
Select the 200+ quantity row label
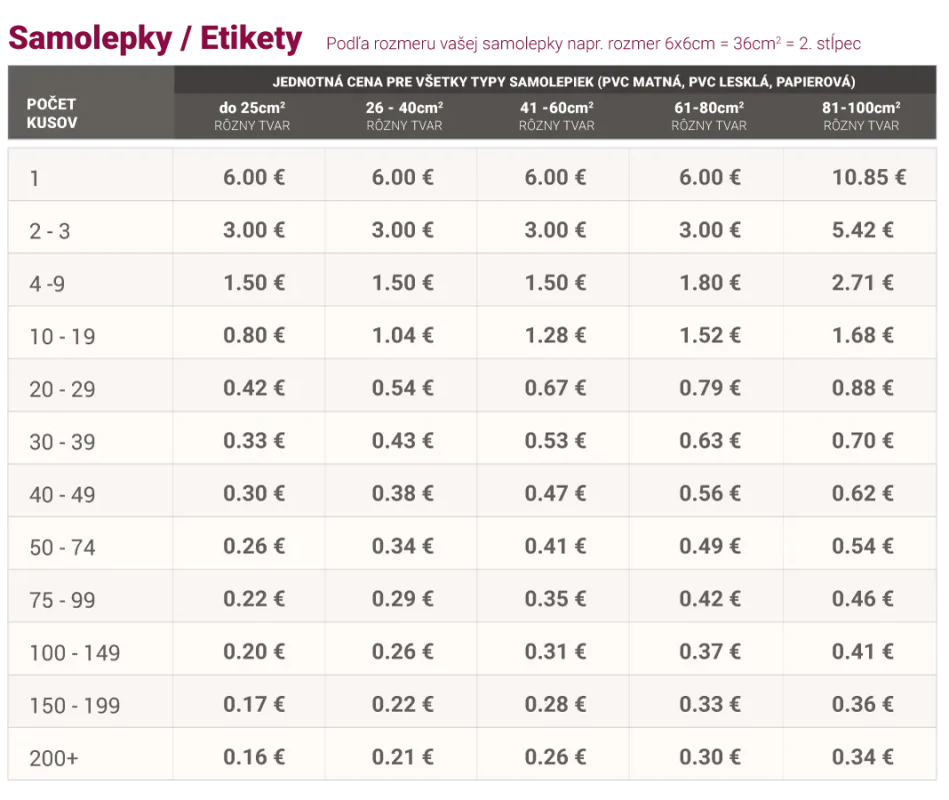[54, 759]
